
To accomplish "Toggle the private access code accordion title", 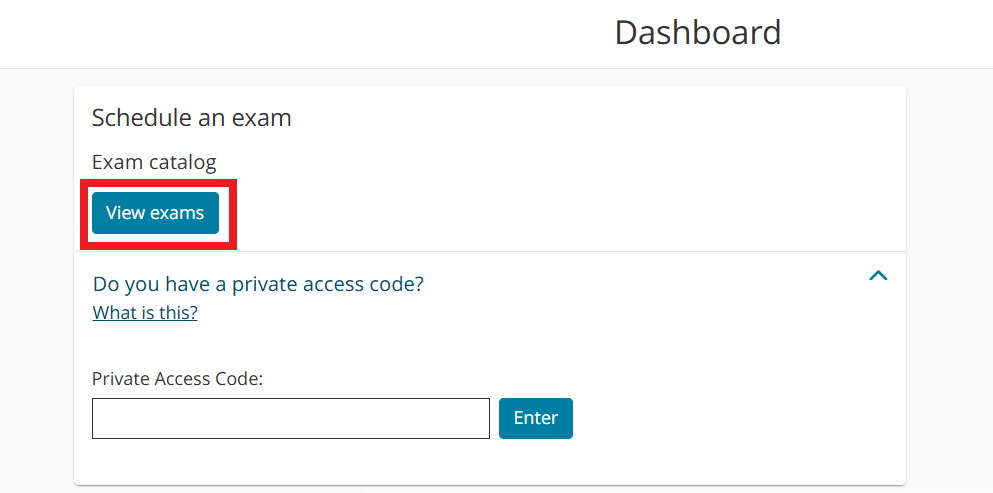I will [258, 284].
